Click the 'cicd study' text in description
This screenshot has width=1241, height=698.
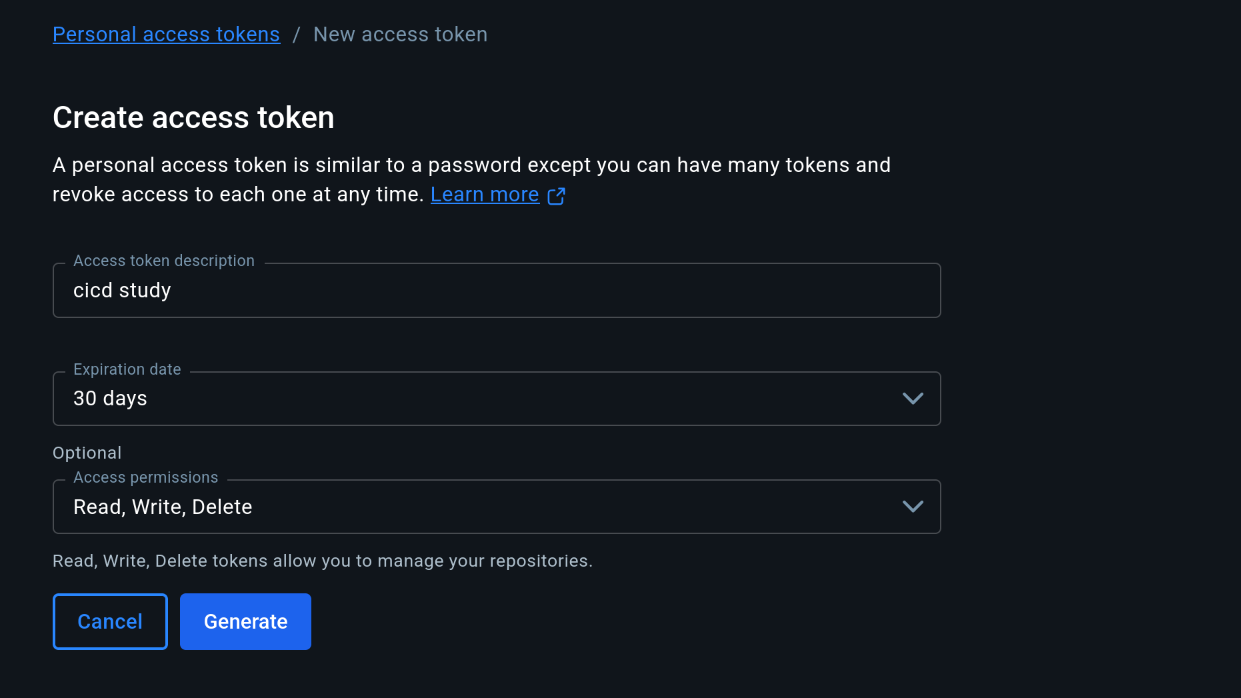pyautogui.click(x=122, y=290)
